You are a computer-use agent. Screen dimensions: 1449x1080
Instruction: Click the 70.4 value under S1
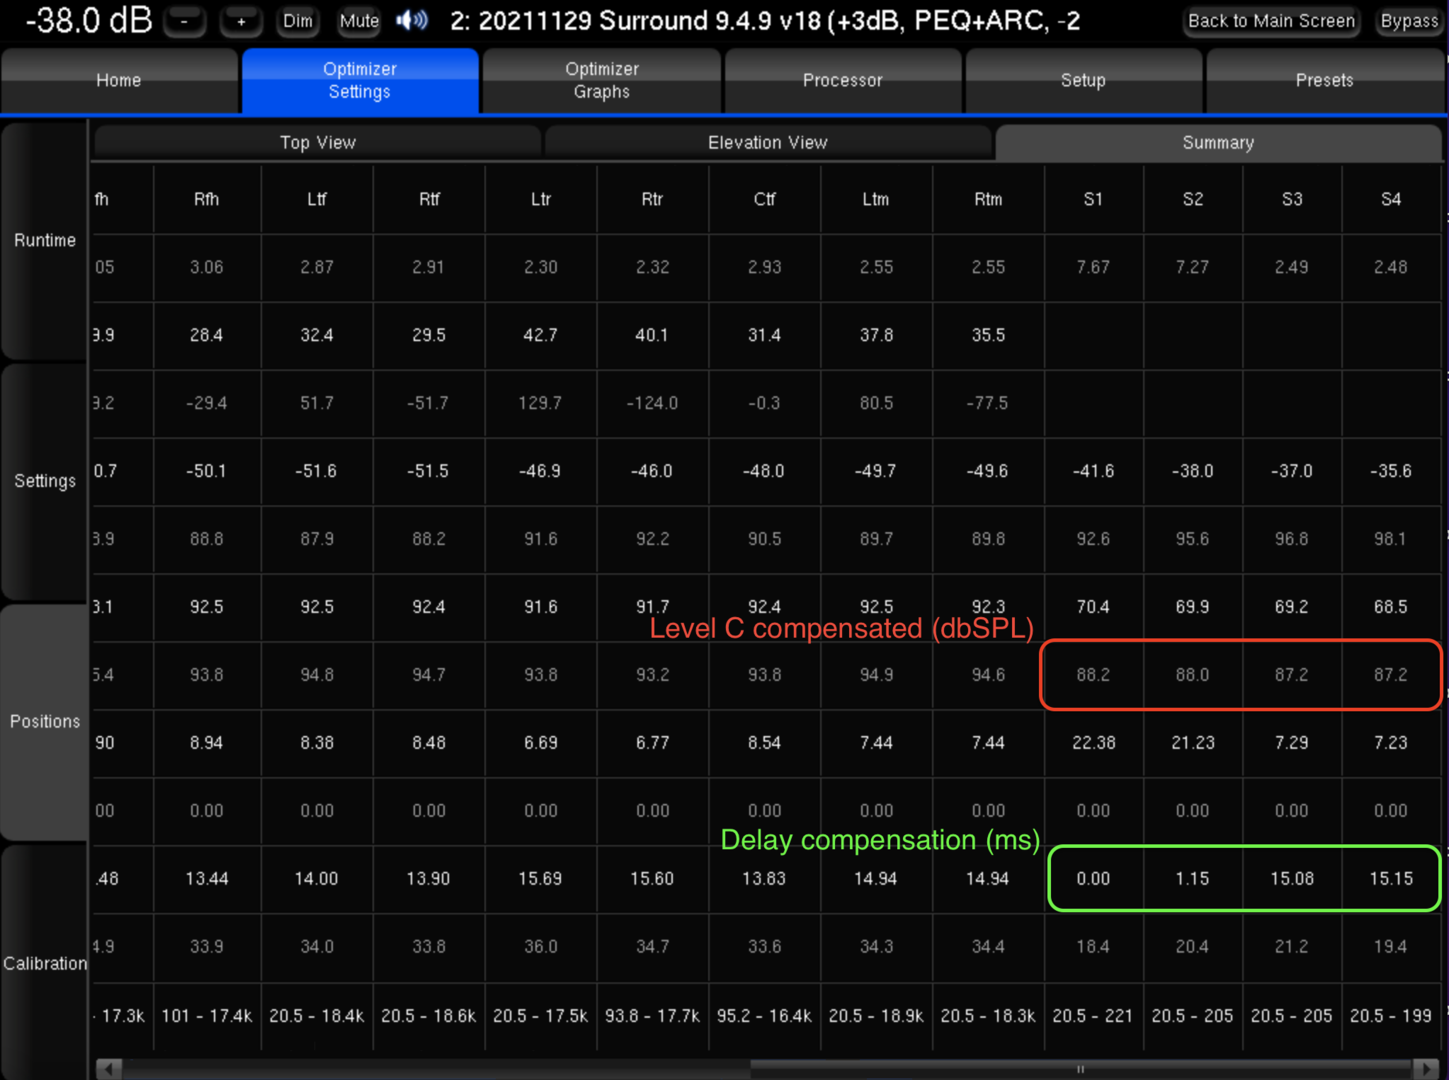coord(1093,607)
